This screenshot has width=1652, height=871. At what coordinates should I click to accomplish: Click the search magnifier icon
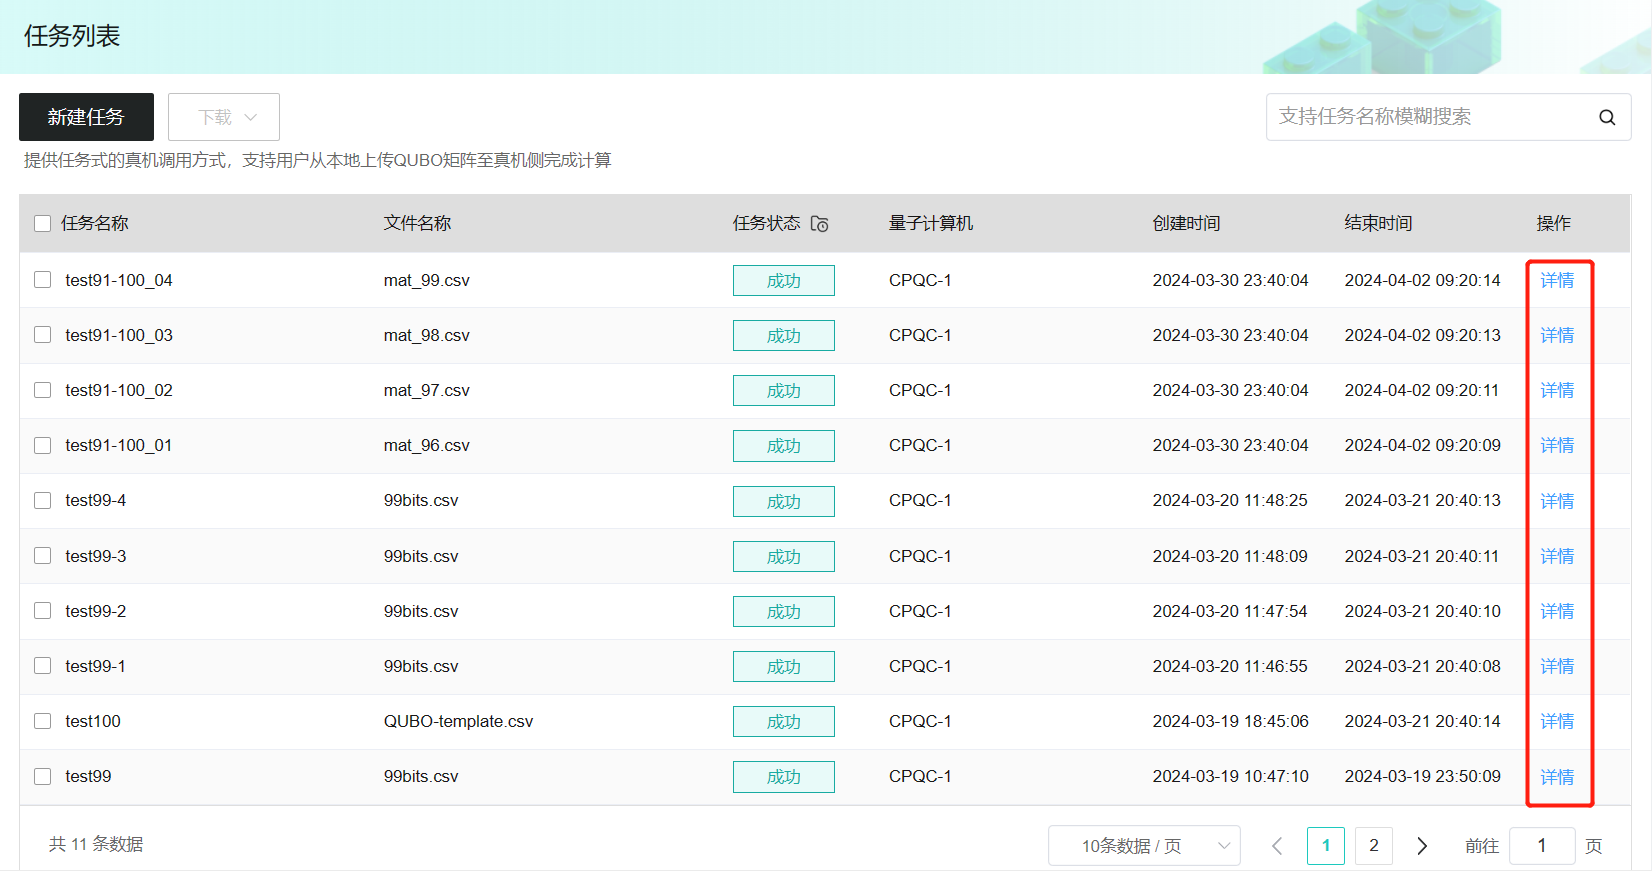[x=1606, y=117]
